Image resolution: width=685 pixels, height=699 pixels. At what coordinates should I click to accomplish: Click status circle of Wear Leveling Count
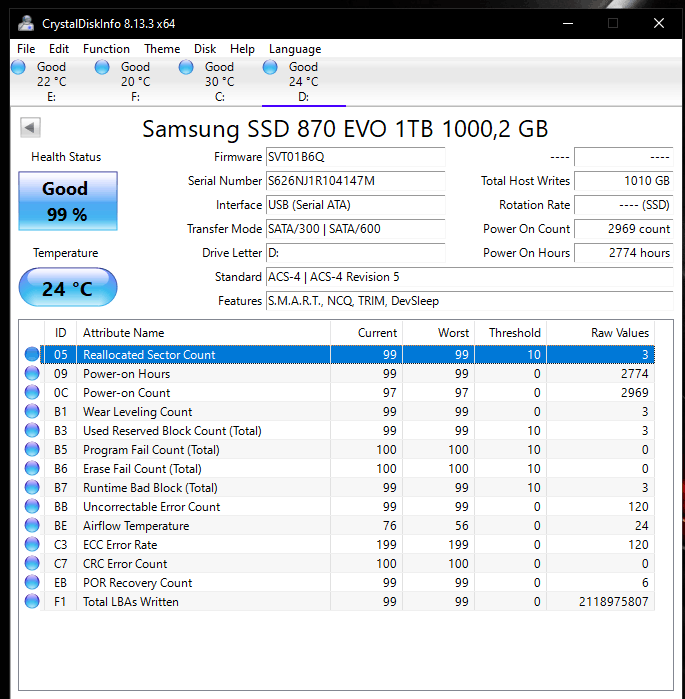click(32, 411)
